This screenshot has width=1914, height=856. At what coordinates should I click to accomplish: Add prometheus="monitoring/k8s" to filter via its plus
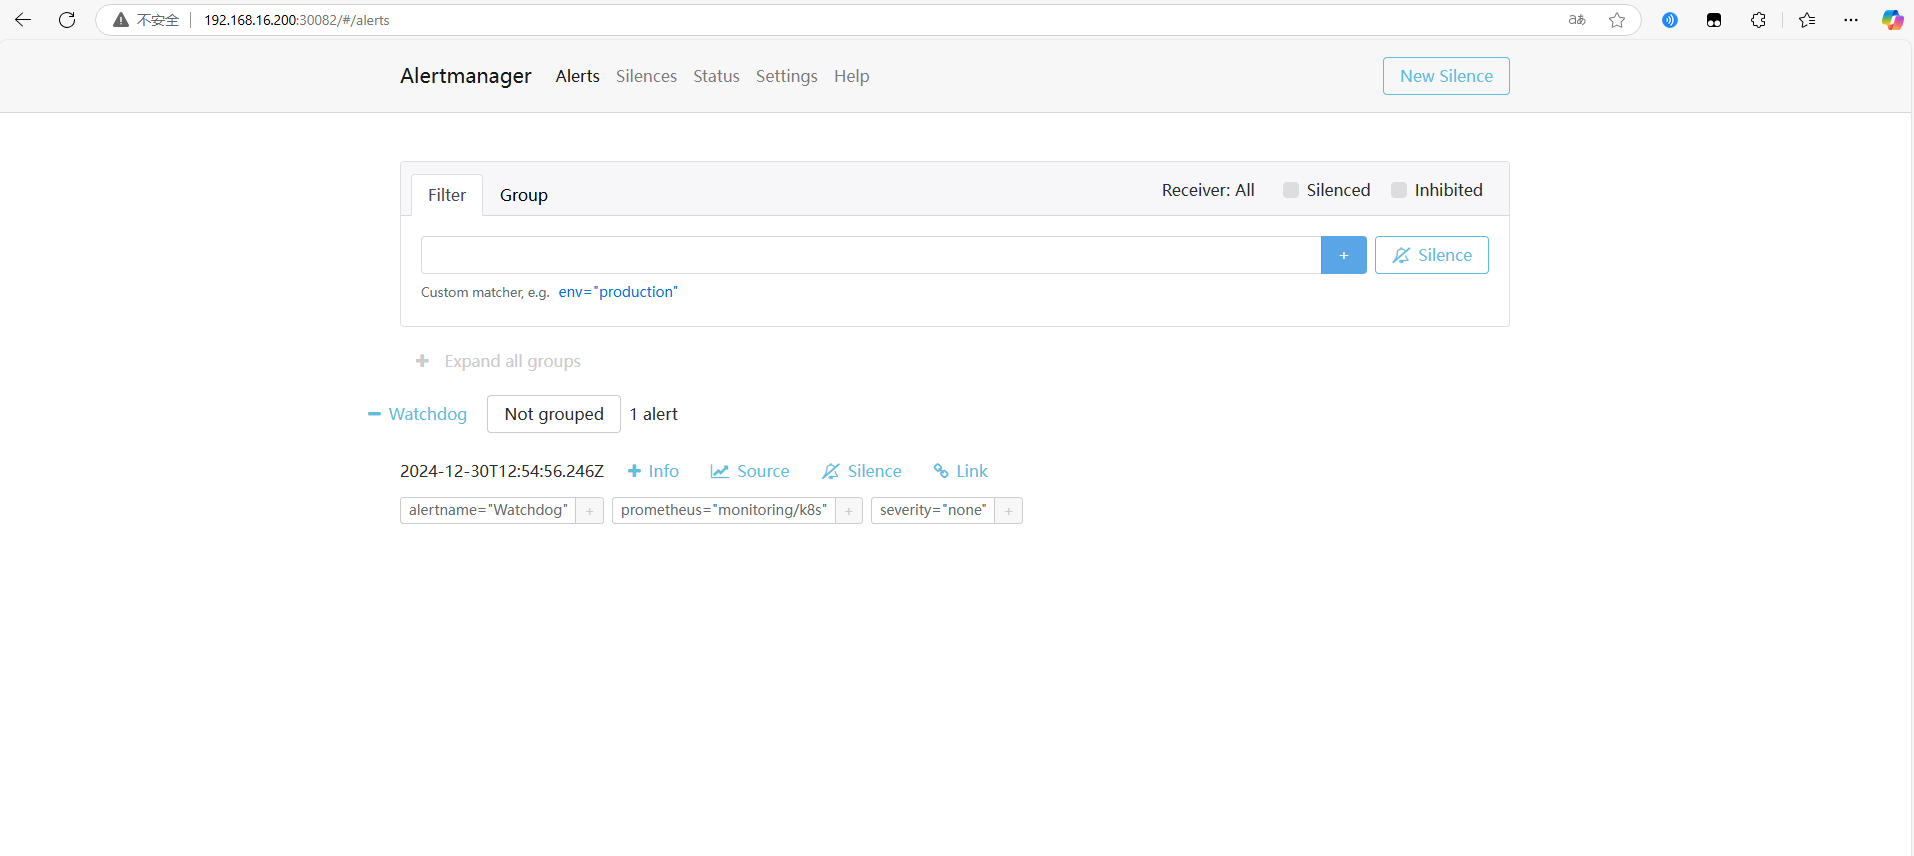tap(849, 511)
